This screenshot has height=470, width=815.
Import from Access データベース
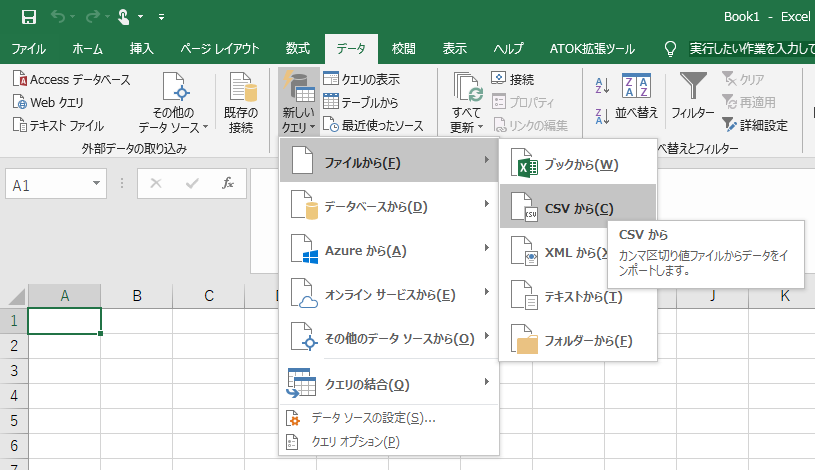coord(72,80)
